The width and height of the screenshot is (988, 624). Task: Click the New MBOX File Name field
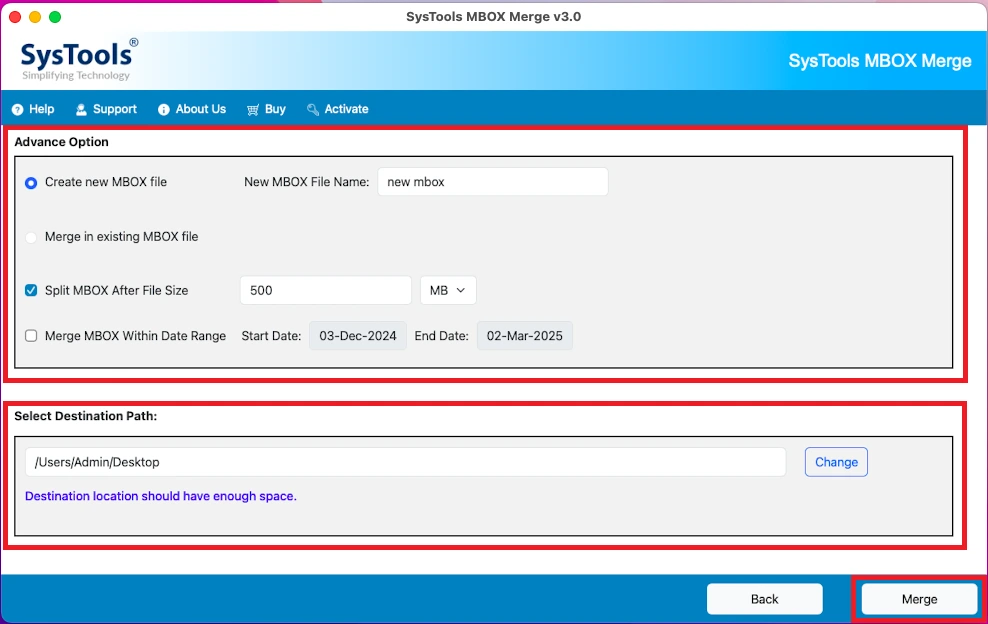pyautogui.click(x=493, y=182)
